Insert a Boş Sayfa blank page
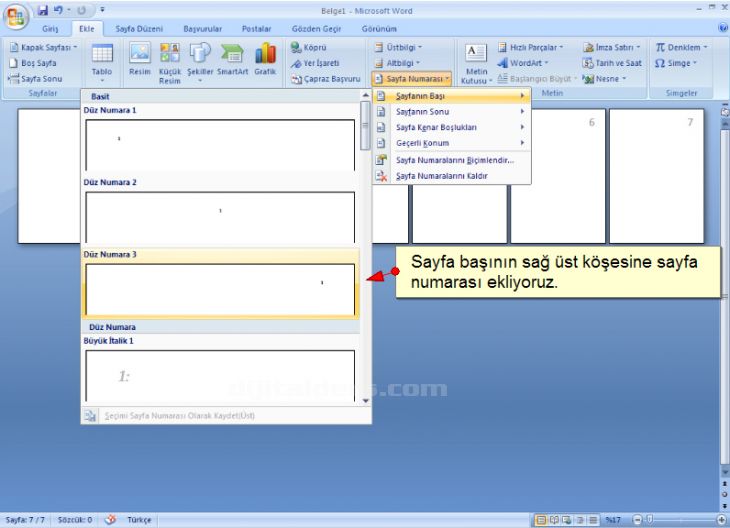The width and height of the screenshot is (730, 528). (x=33, y=63)
